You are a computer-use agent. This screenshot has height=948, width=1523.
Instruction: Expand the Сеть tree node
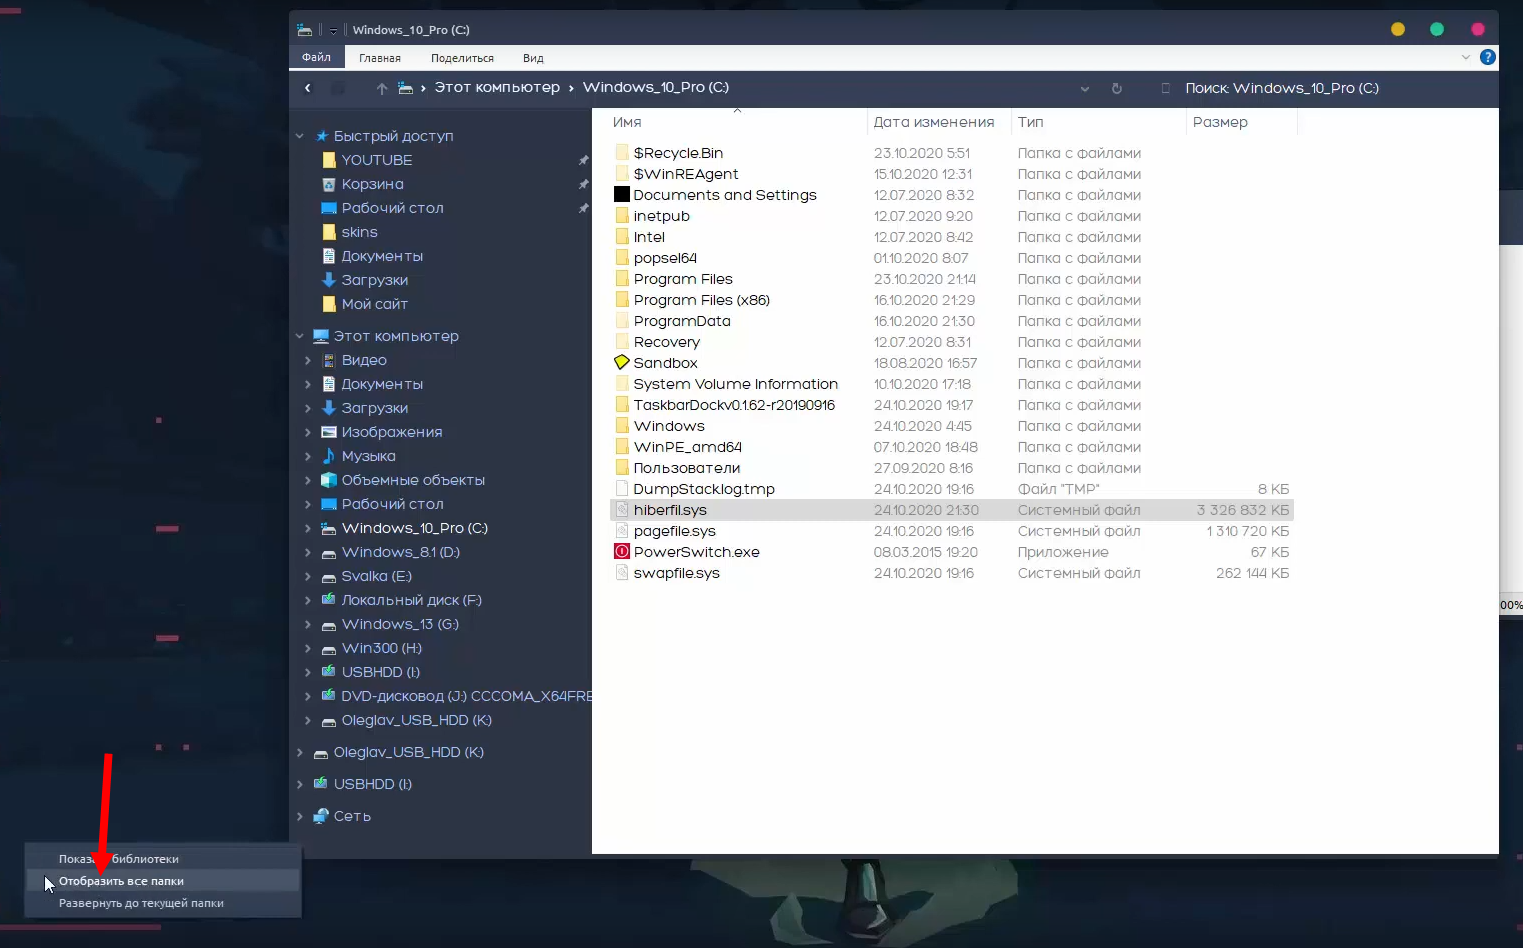pos(299,816)
